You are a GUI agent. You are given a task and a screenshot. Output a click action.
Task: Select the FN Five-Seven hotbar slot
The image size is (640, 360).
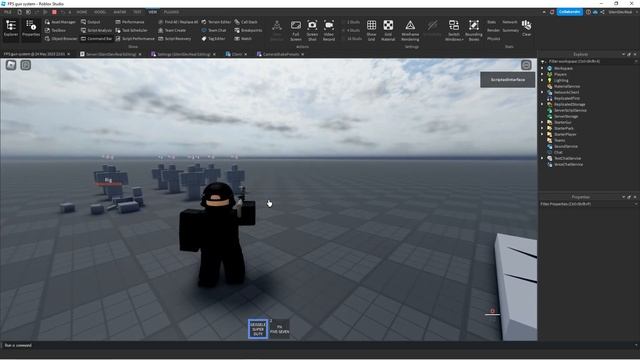[280, 329]
